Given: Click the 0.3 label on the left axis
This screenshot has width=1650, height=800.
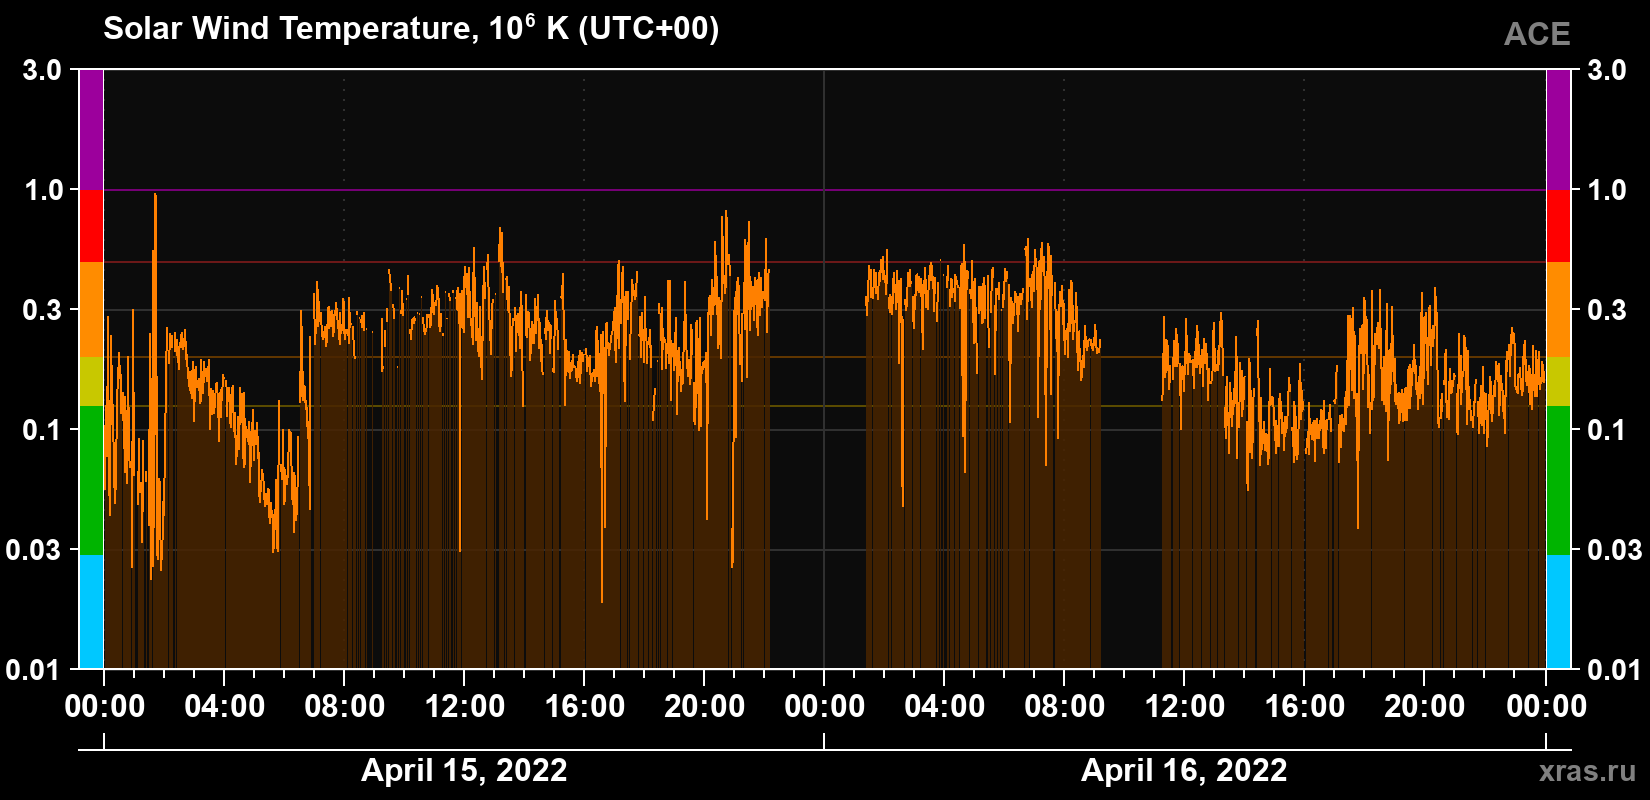Looking at the screenshot, I should (x=43, y=310).
